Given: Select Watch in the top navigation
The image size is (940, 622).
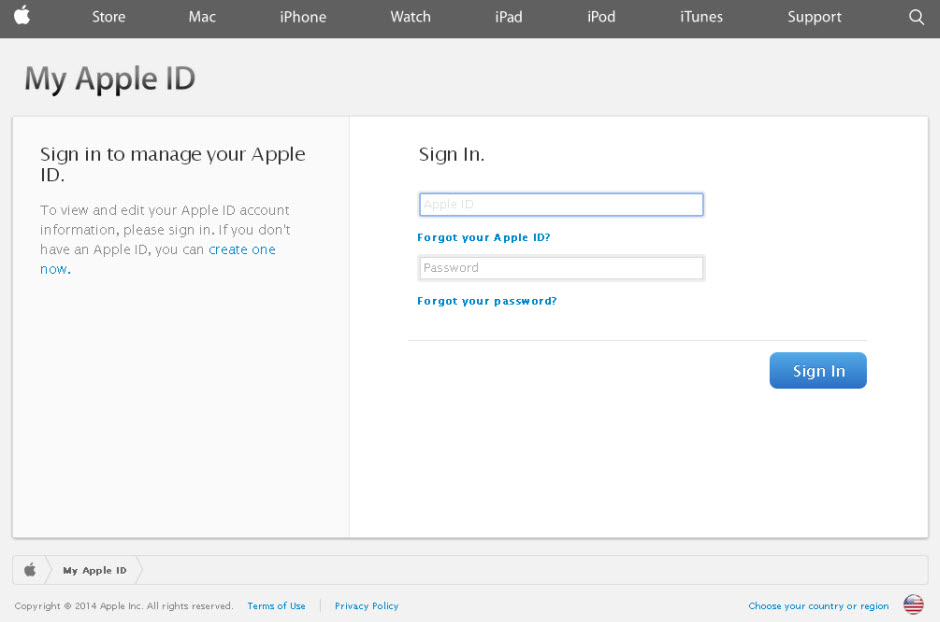Looking at the screenshot, I should coord(411,17).
